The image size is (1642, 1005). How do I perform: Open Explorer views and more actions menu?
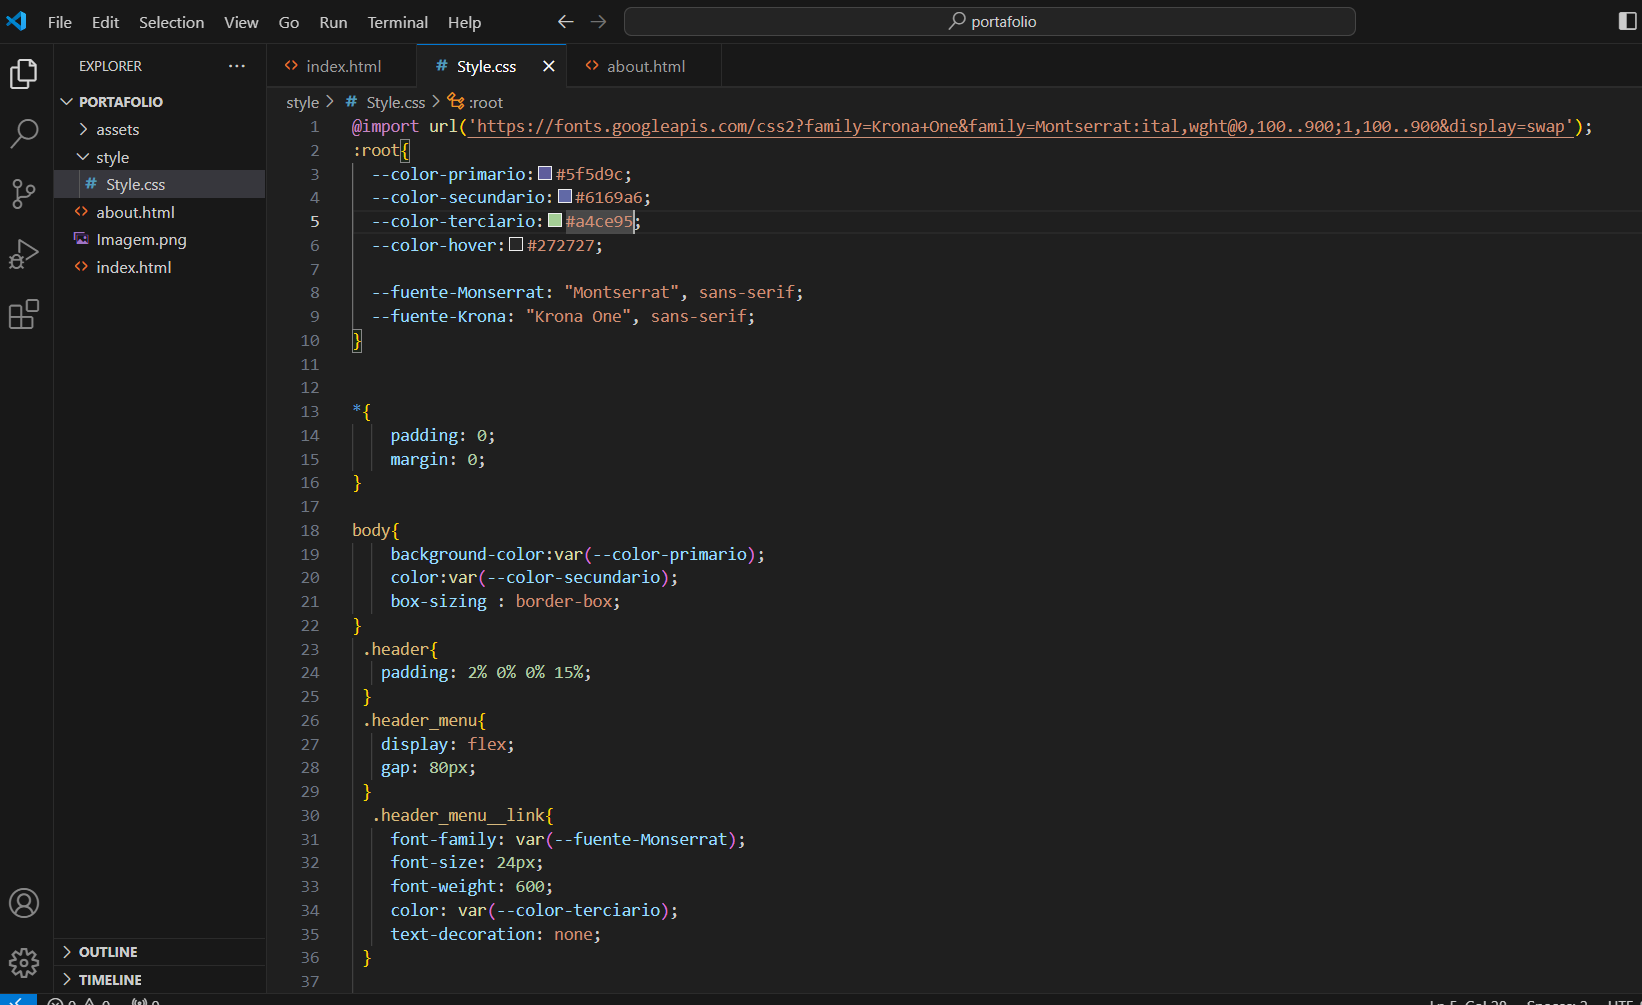coord(237,66)
